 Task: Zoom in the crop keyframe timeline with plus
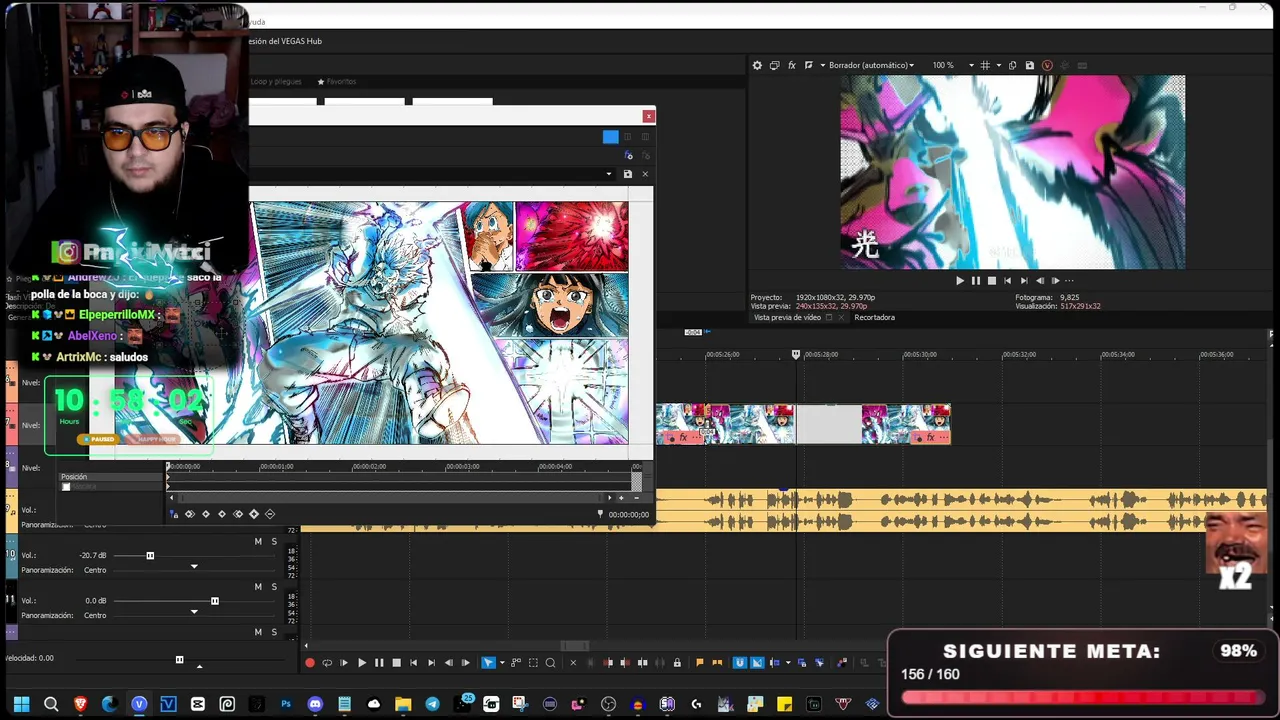click(621, 497)
